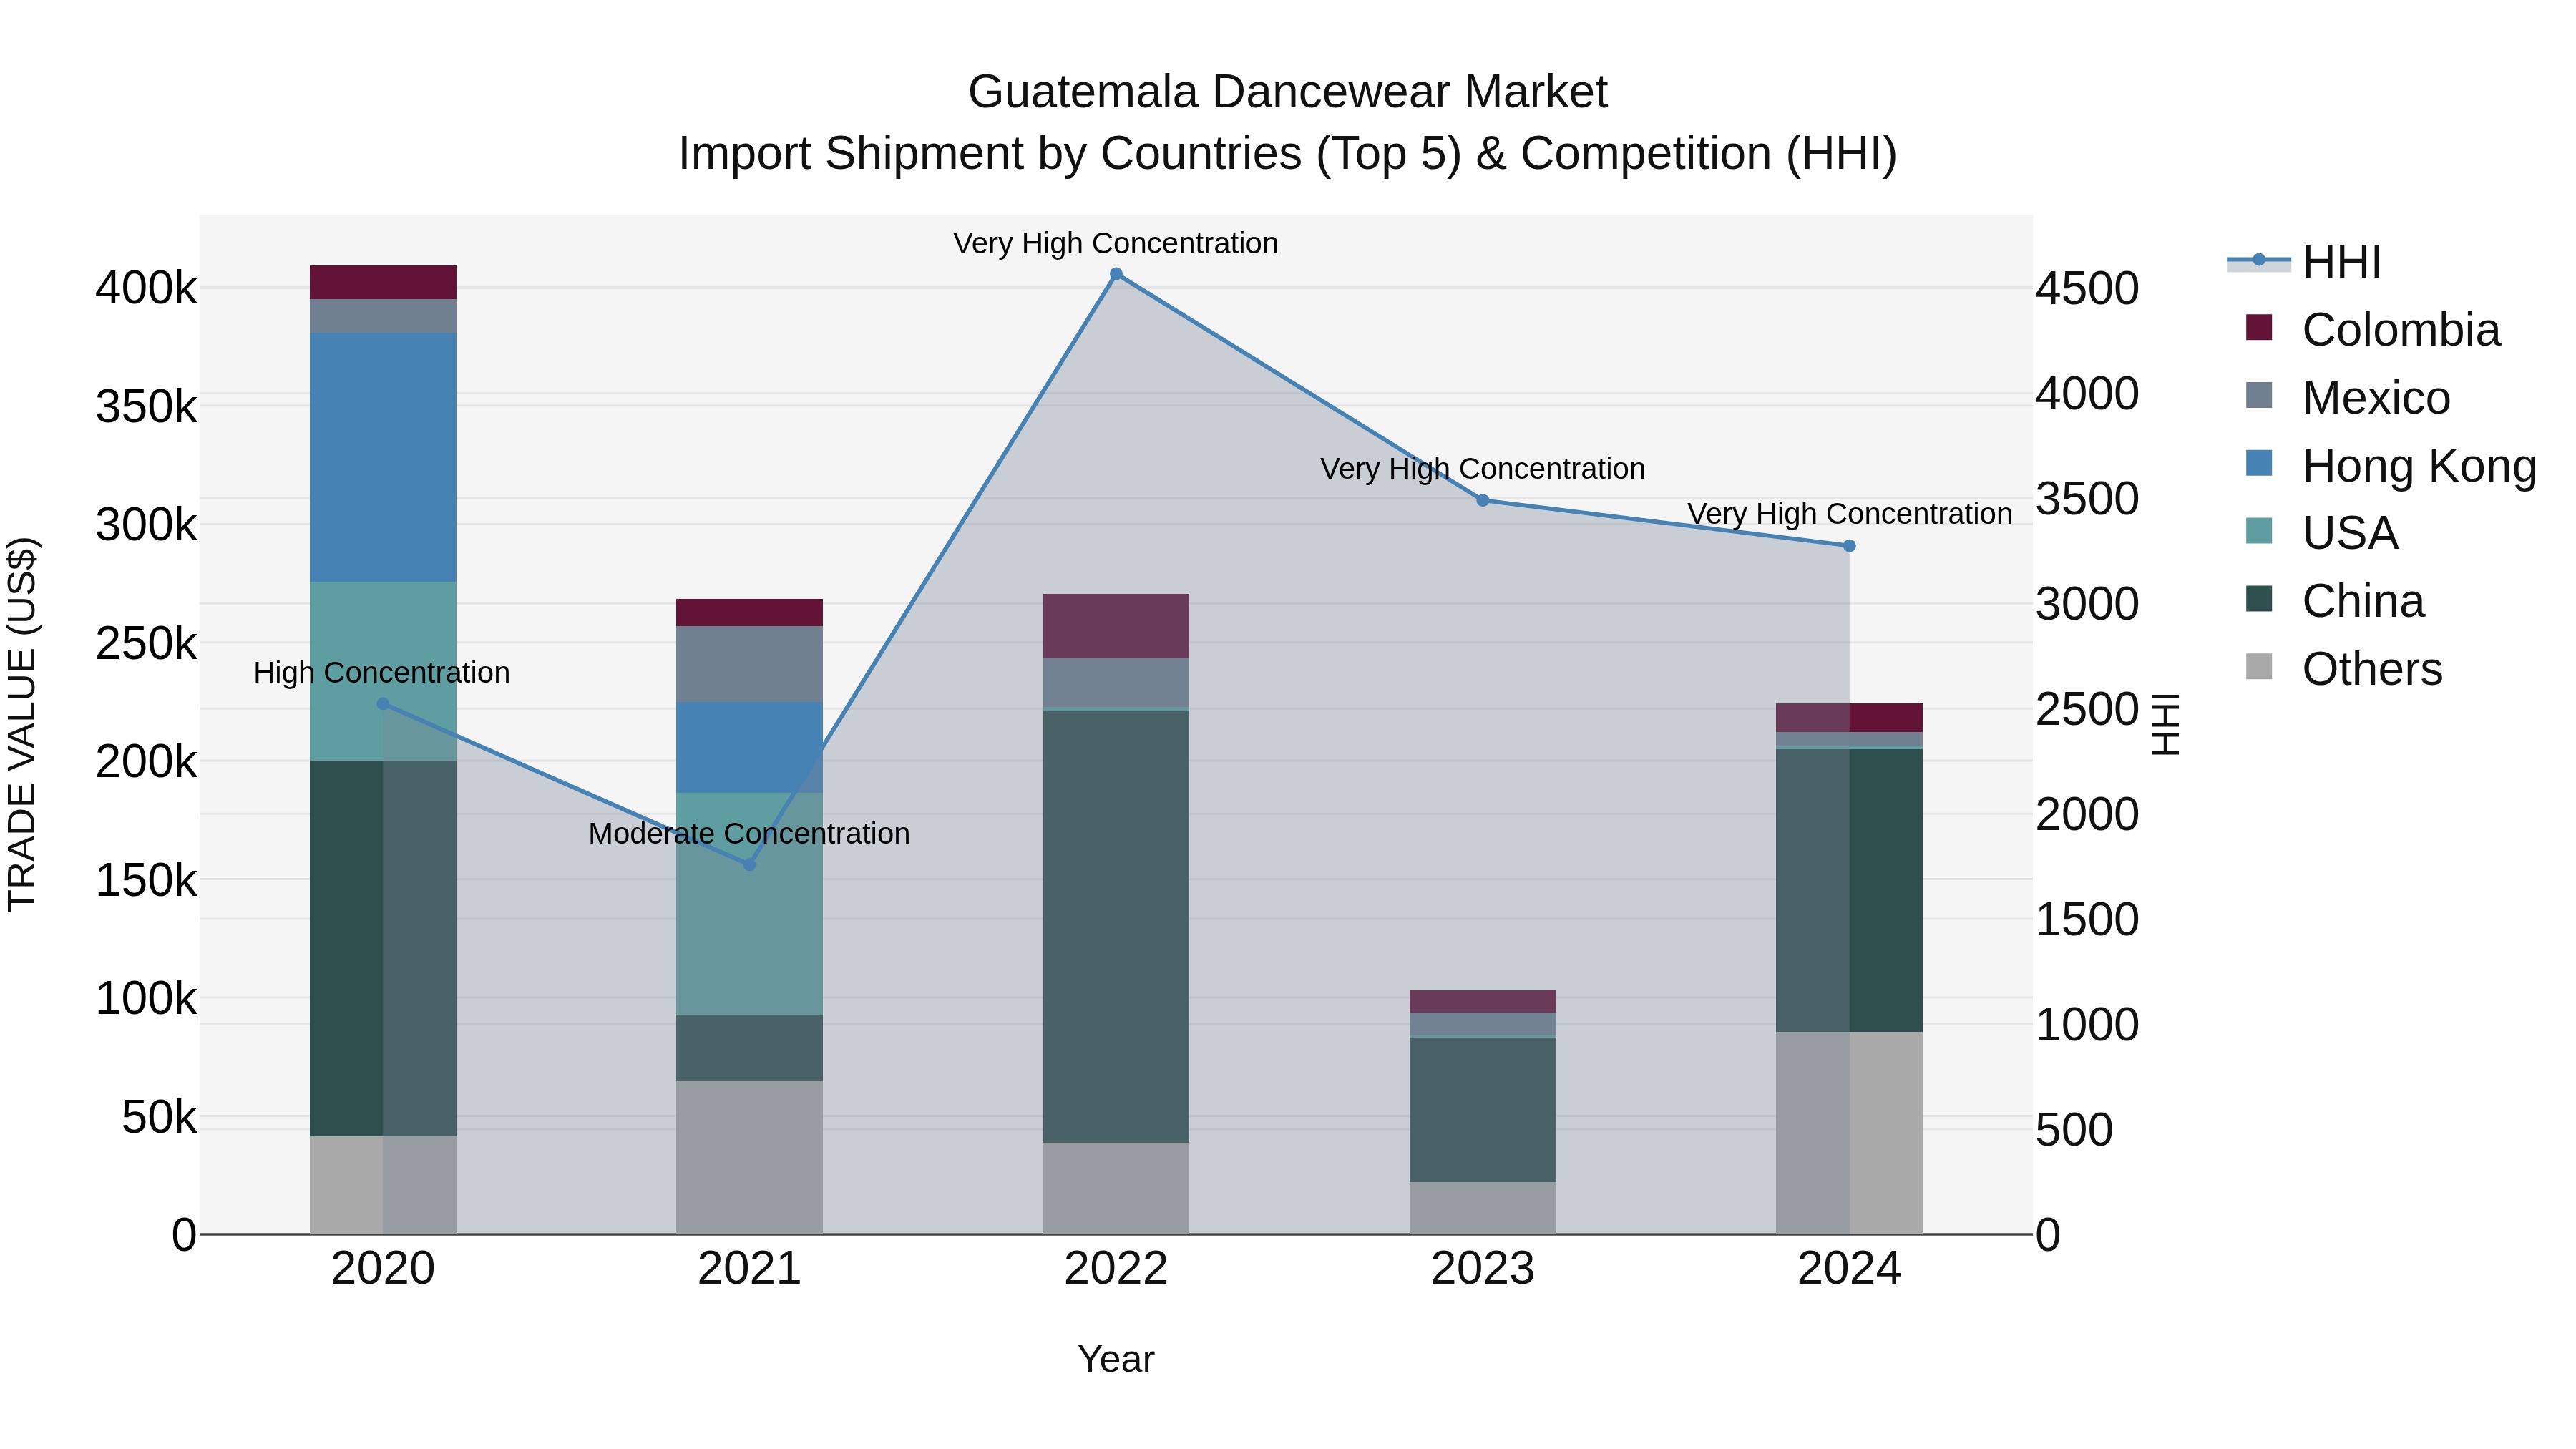Toggle the Mexico legend entry

pyautogui.click(x=2347, y=398)
